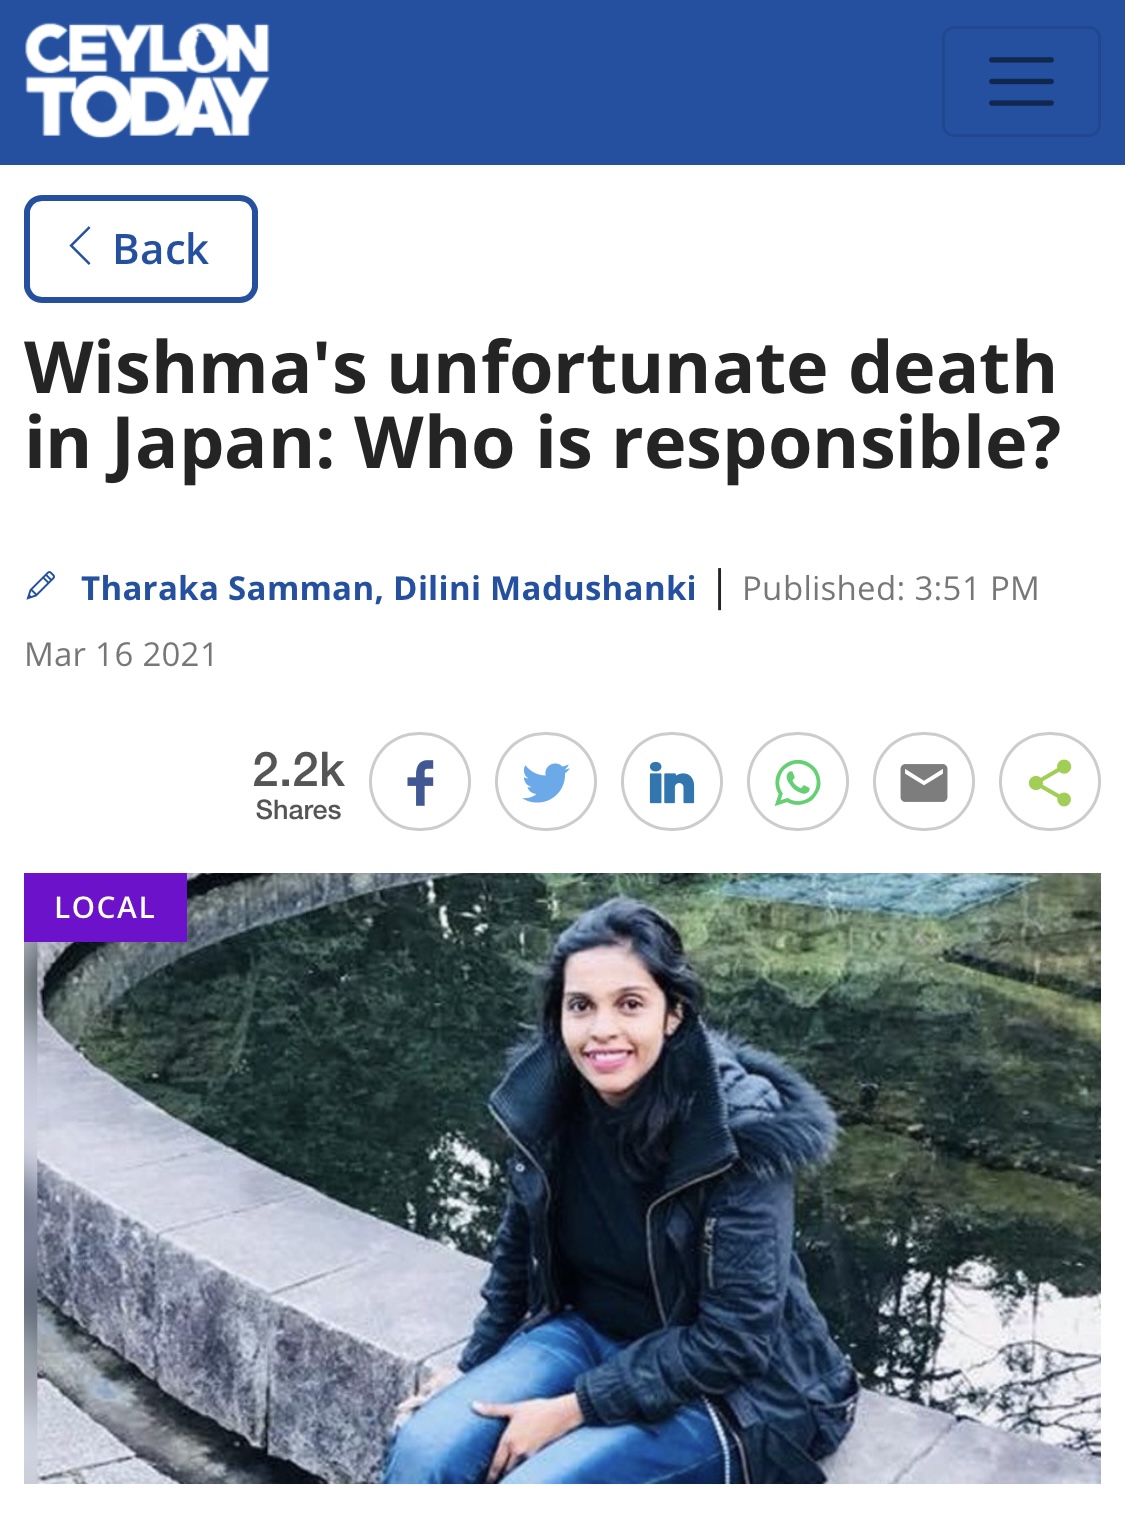The image size is (1125, 1515).
Task: Select the purple LOCAL category tag
Action: click(x=106, y=907)
